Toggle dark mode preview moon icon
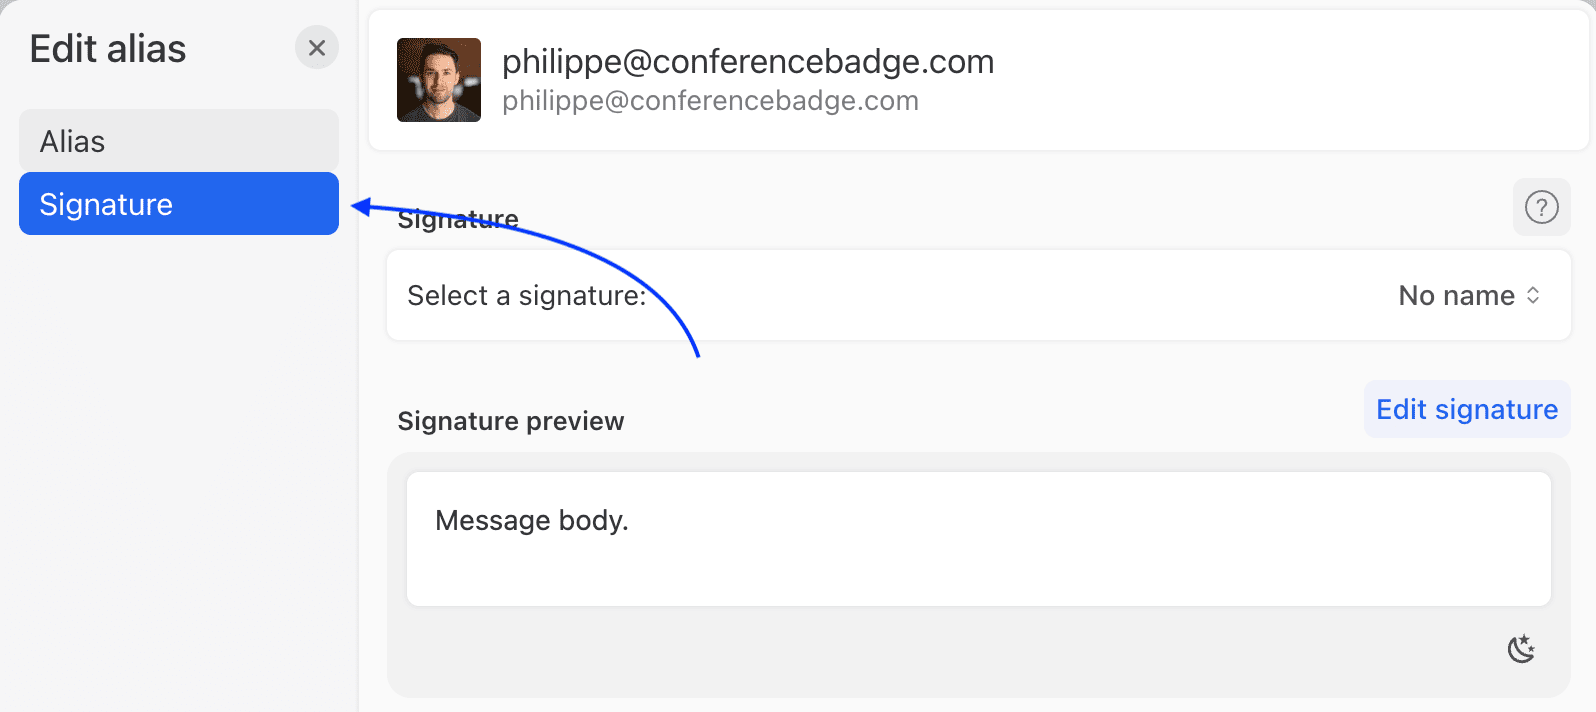 pyautogui.click(x=1521, y=649)
